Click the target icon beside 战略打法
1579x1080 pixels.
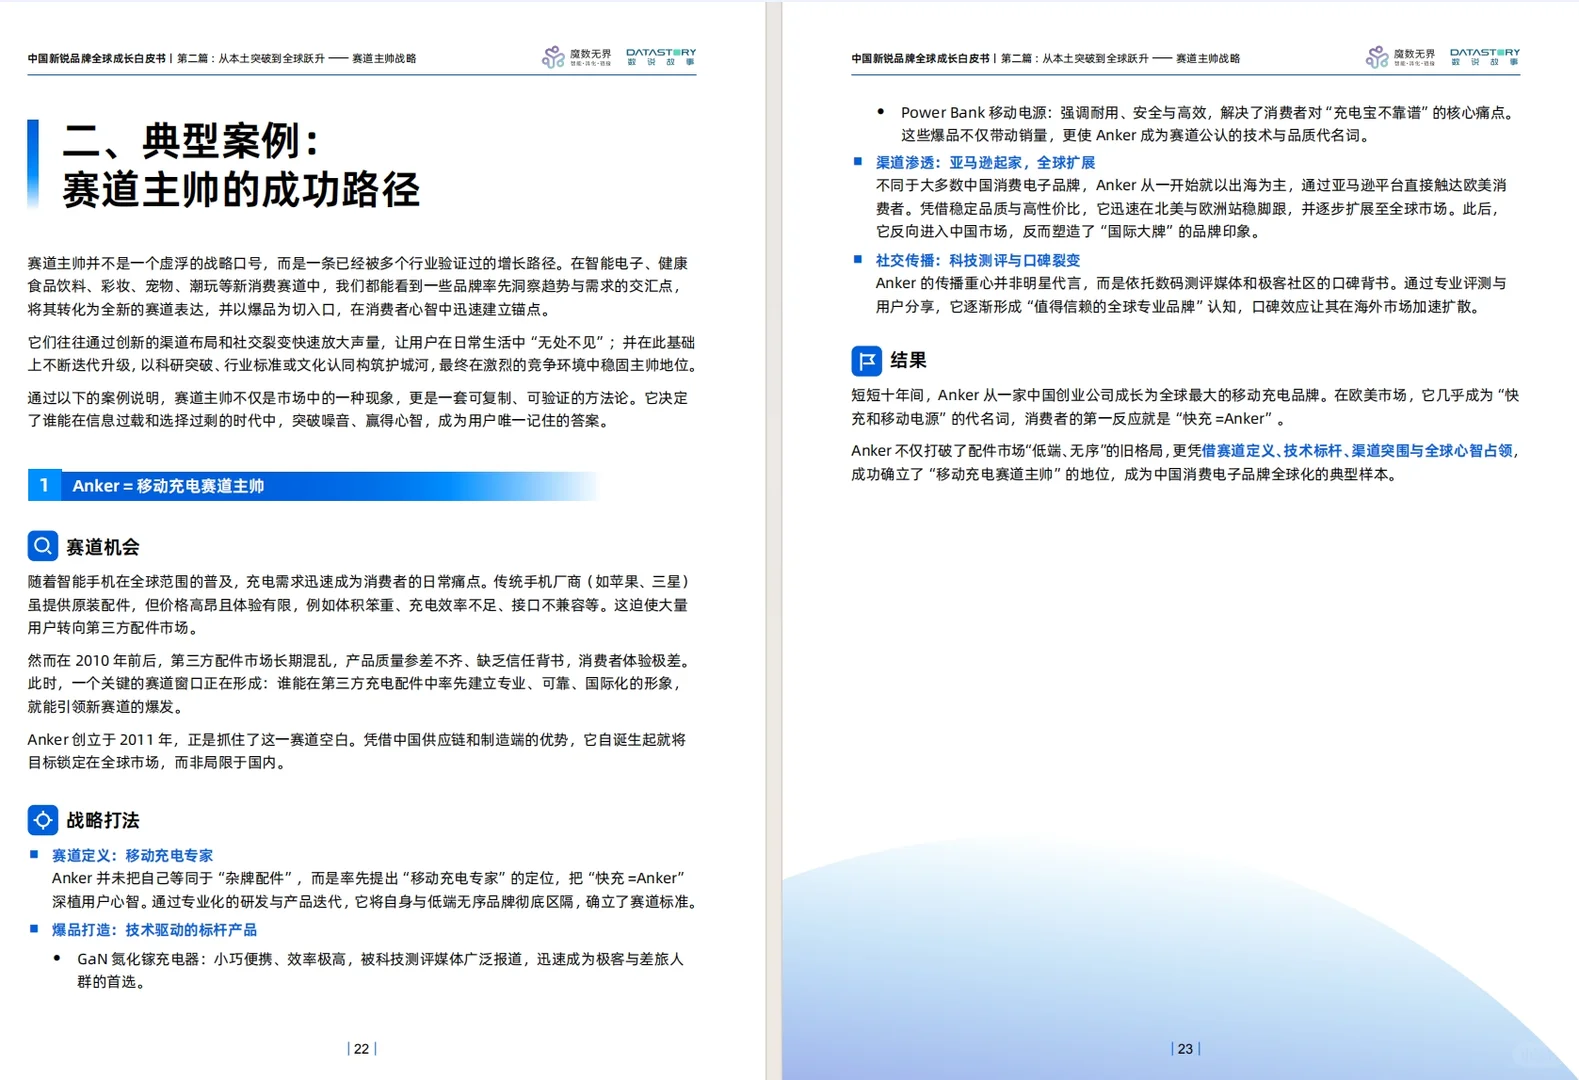coord(42,820)
